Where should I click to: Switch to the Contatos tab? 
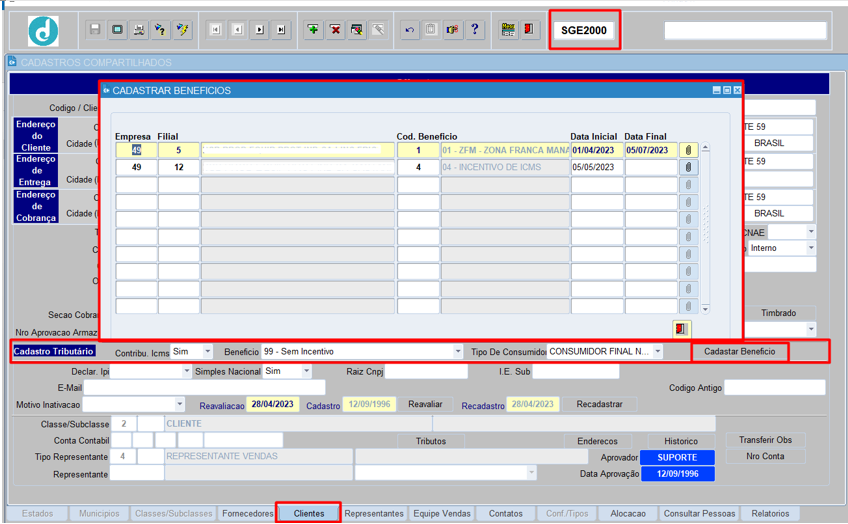(506, 513)
